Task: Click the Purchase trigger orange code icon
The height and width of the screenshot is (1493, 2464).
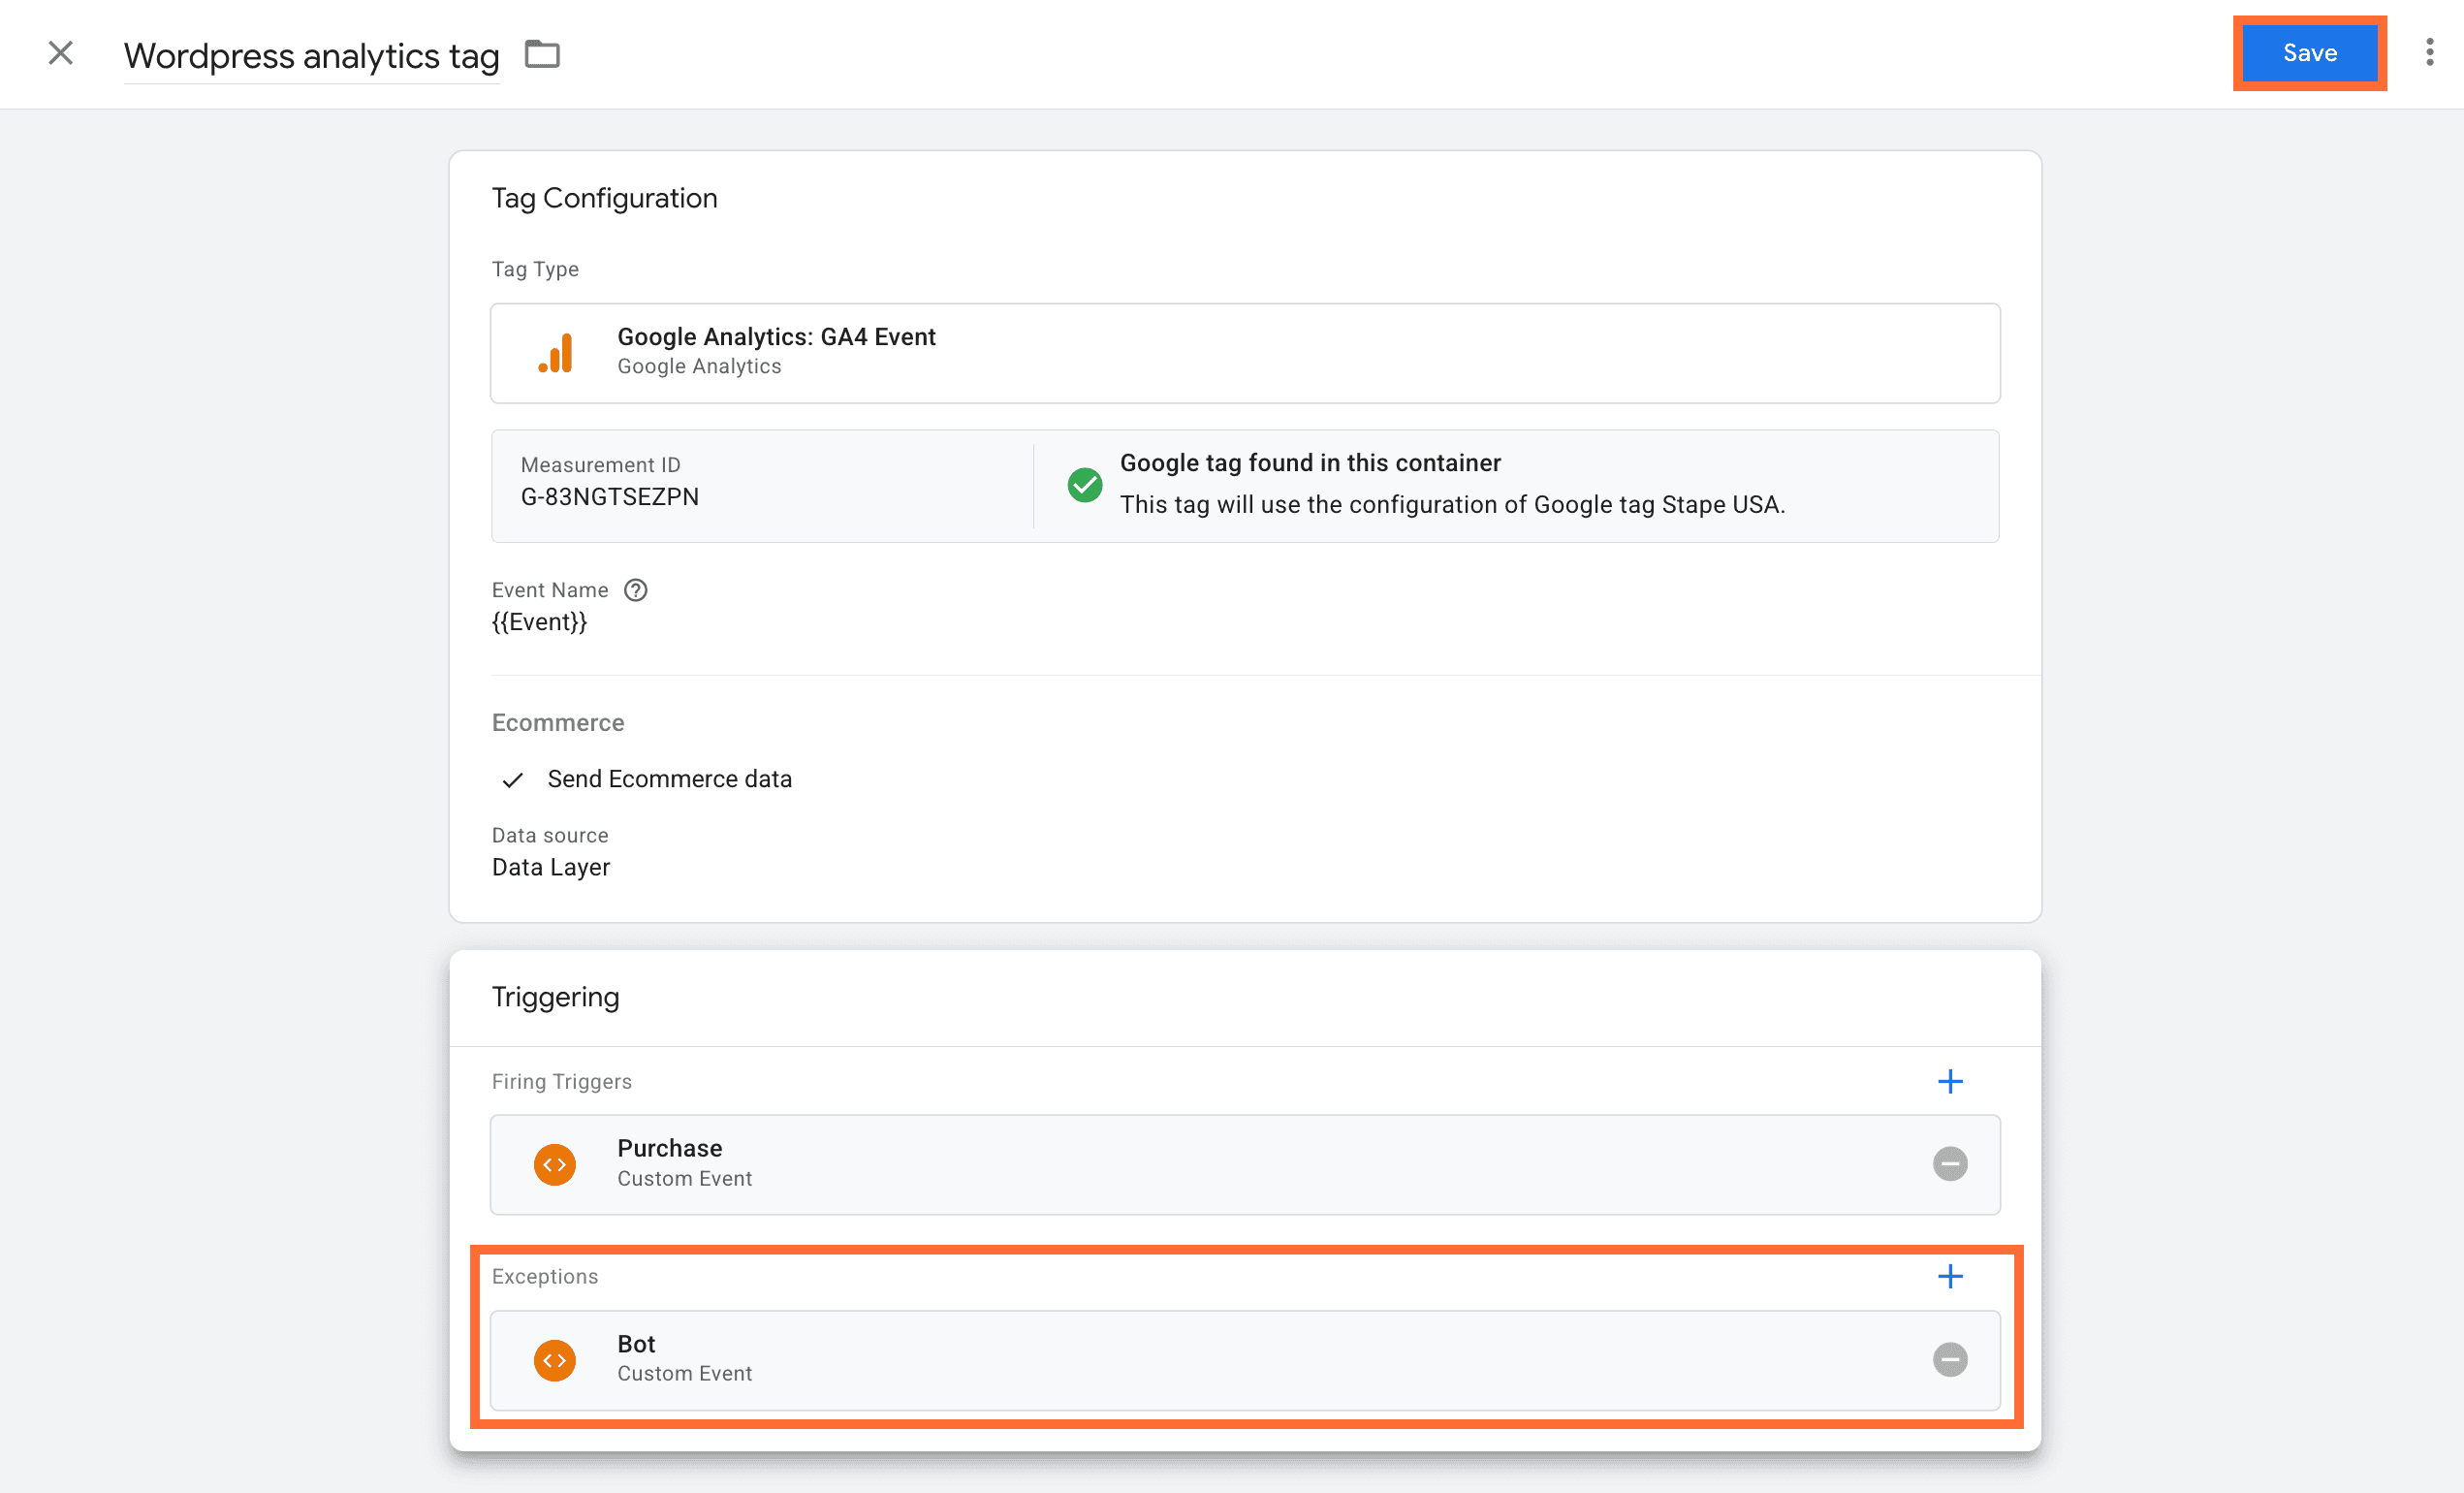Action: coord(554,1164)
